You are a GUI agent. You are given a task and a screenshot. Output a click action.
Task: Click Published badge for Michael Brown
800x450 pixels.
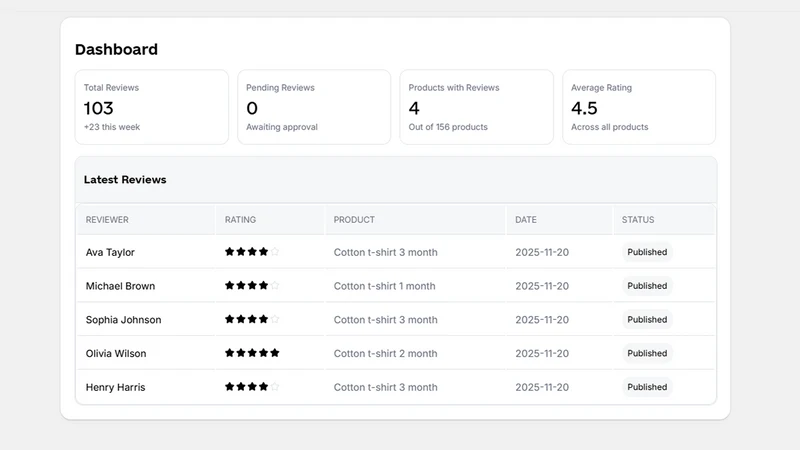click(x=647, y=286)
